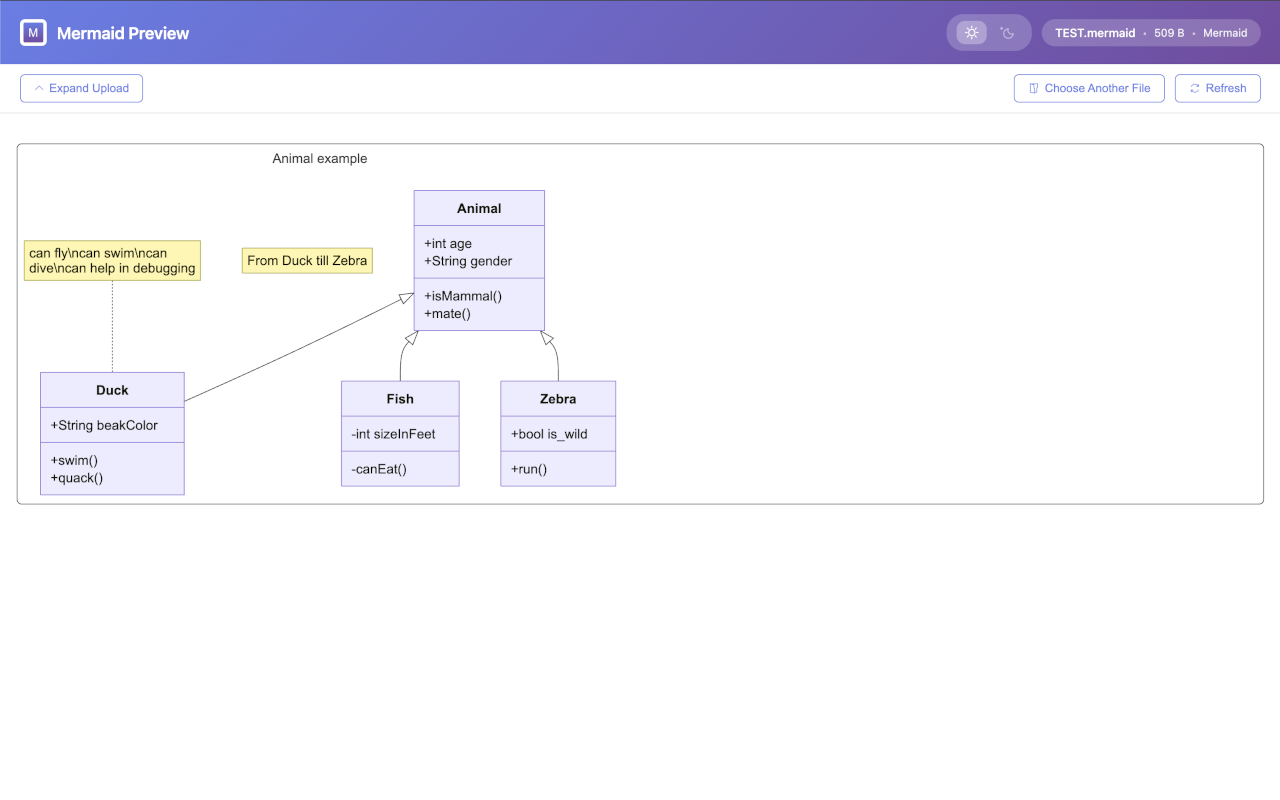Select the Duck class header
This screenshot has width=1280, height=800.
point(112,390)
